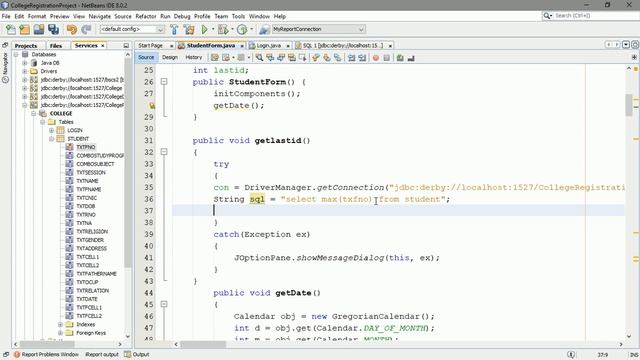Expand the Drivers folder node
Screen dimensions: 640x360
[24, 71]
